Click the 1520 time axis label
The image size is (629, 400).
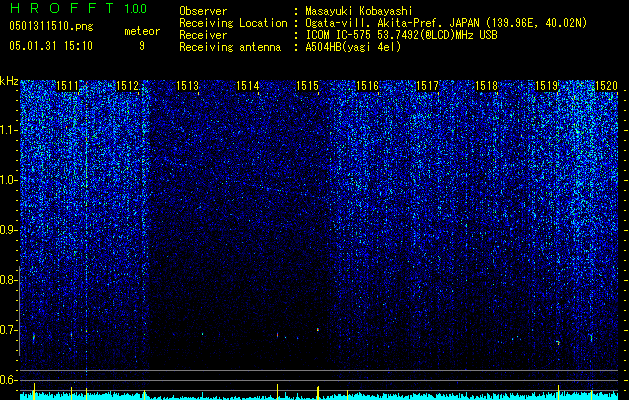[x=606, y=86]
